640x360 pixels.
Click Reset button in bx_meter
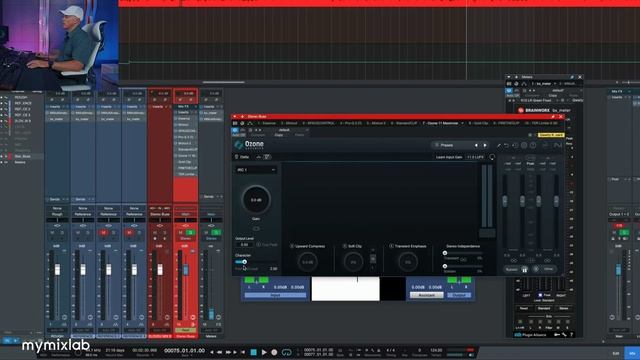523,309
